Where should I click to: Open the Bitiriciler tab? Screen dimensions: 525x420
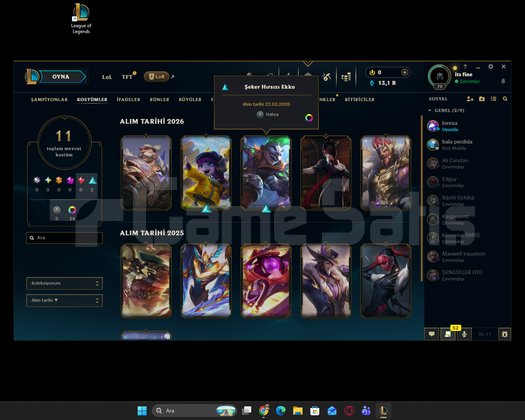click(x=360, y=99)
